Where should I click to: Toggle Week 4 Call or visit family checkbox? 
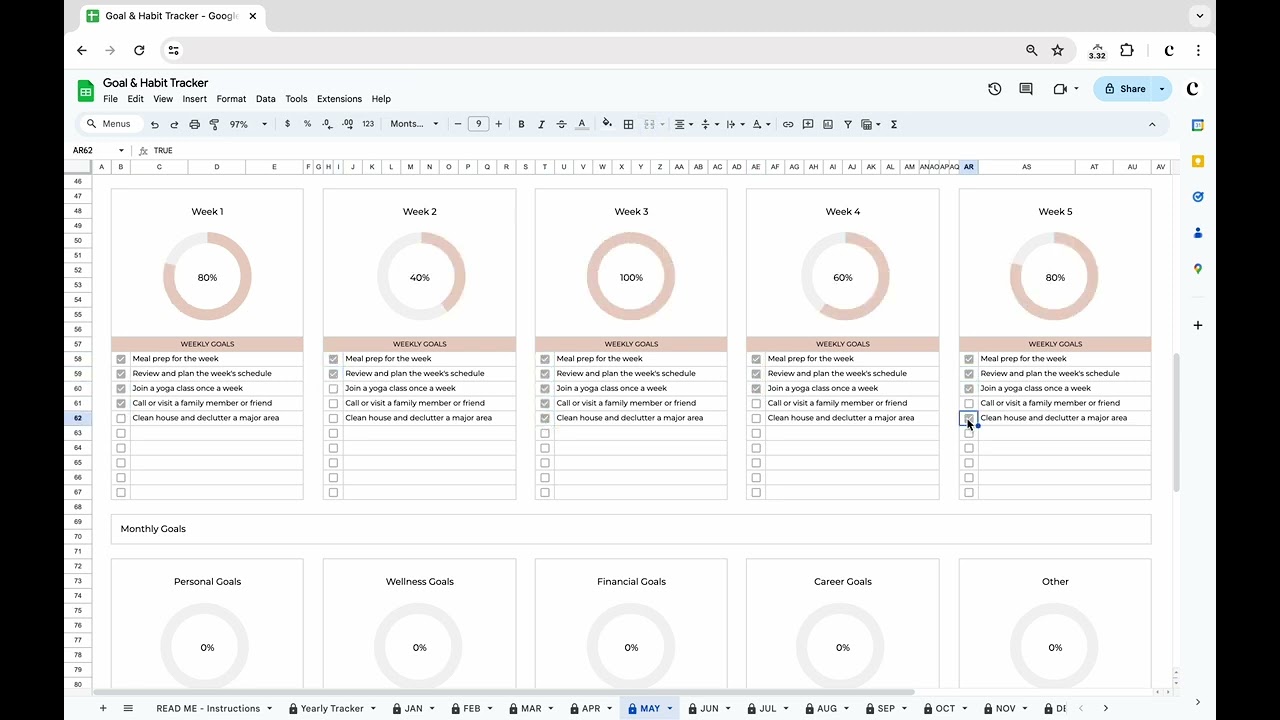pyautogui.click(x=756, y=403)
